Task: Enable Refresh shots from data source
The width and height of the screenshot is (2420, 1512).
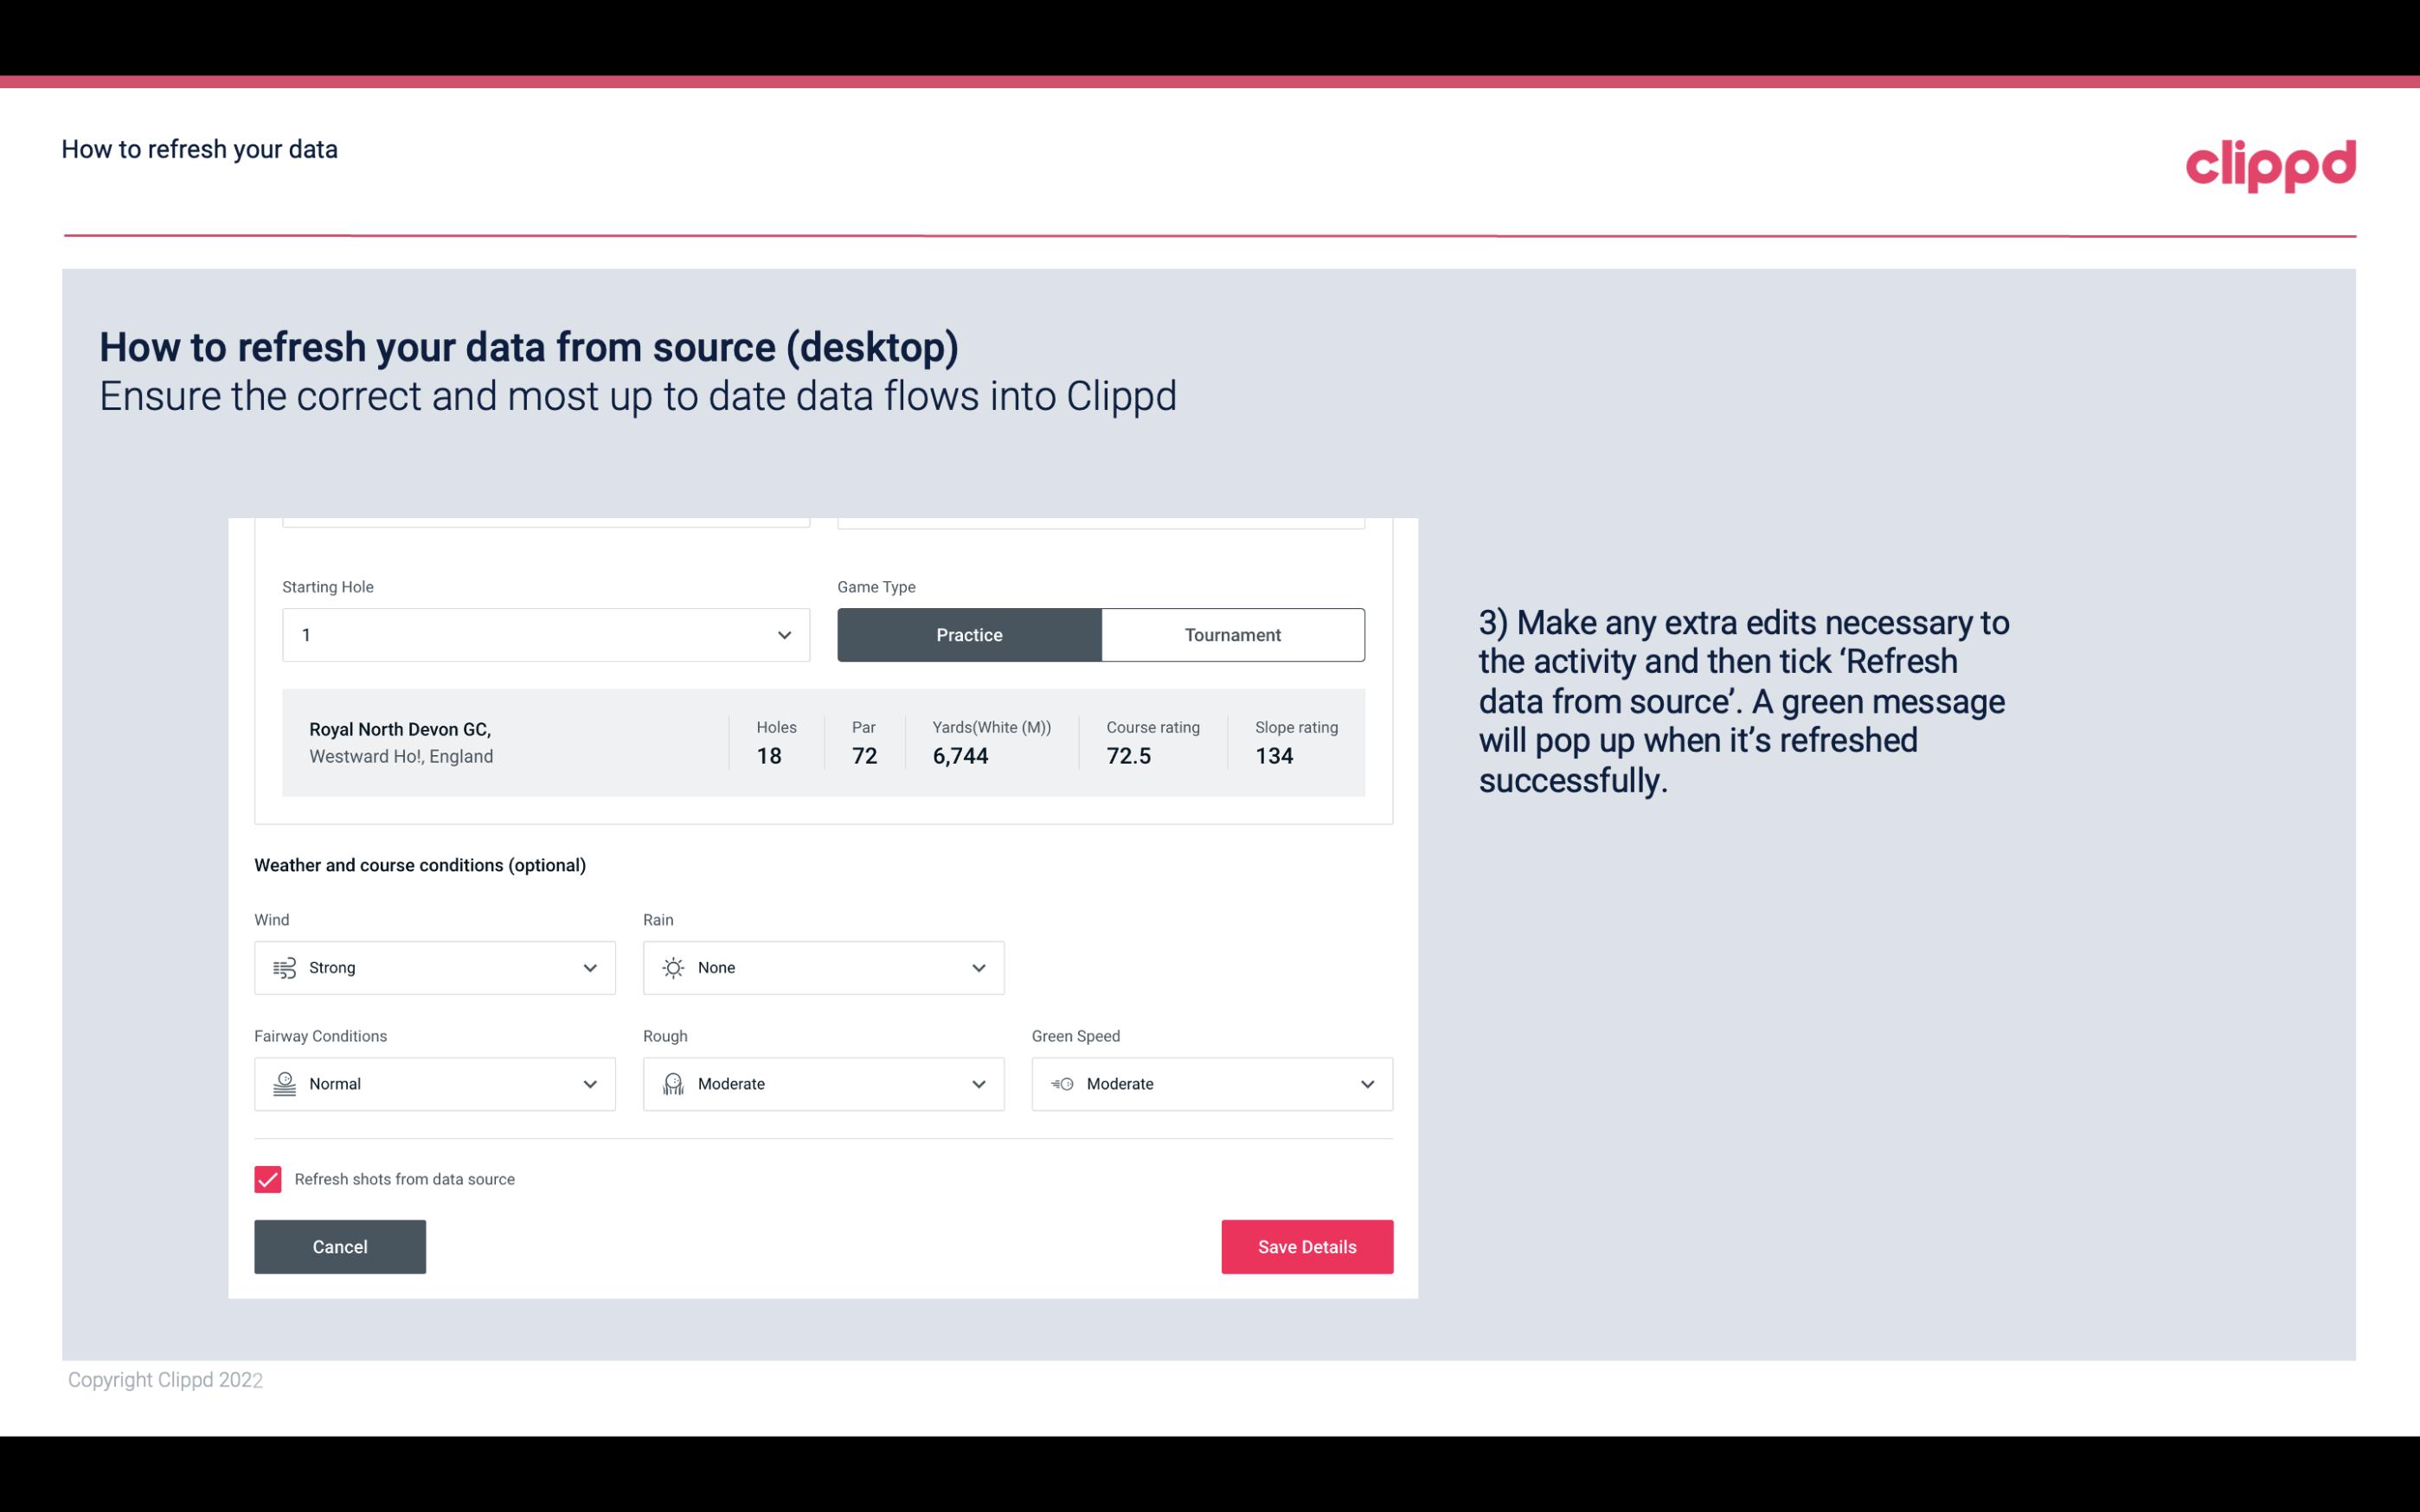Action: click(x=266, y=1179)
